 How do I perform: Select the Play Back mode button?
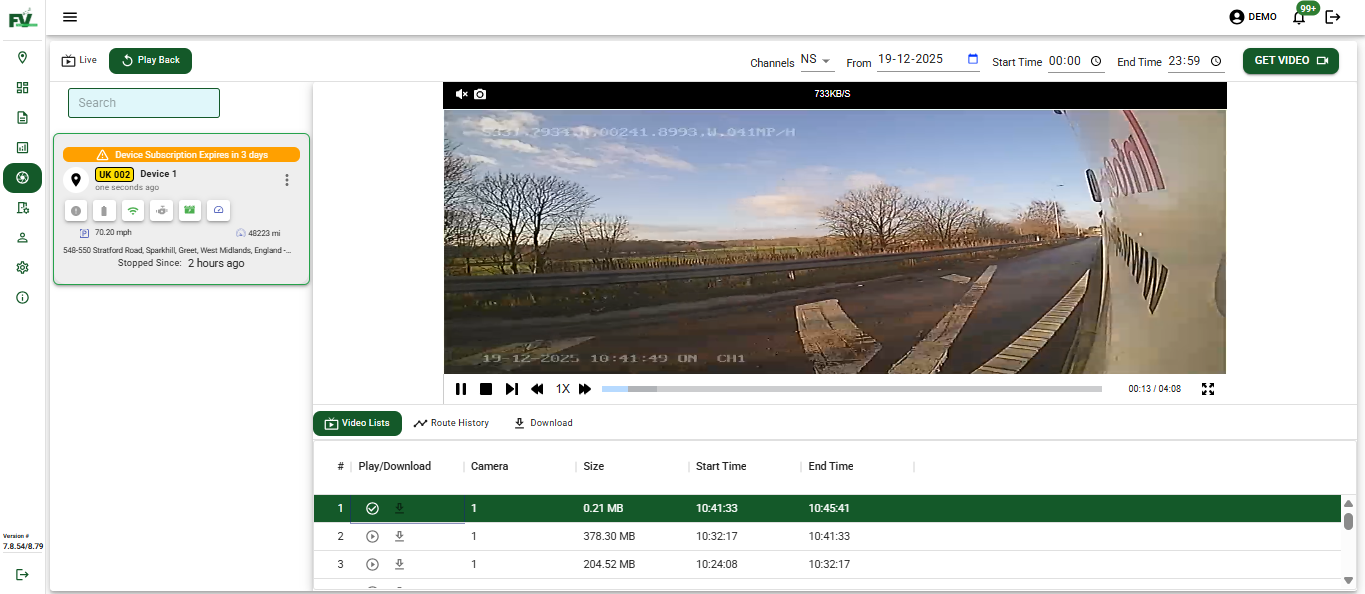[x=150, y=61]
